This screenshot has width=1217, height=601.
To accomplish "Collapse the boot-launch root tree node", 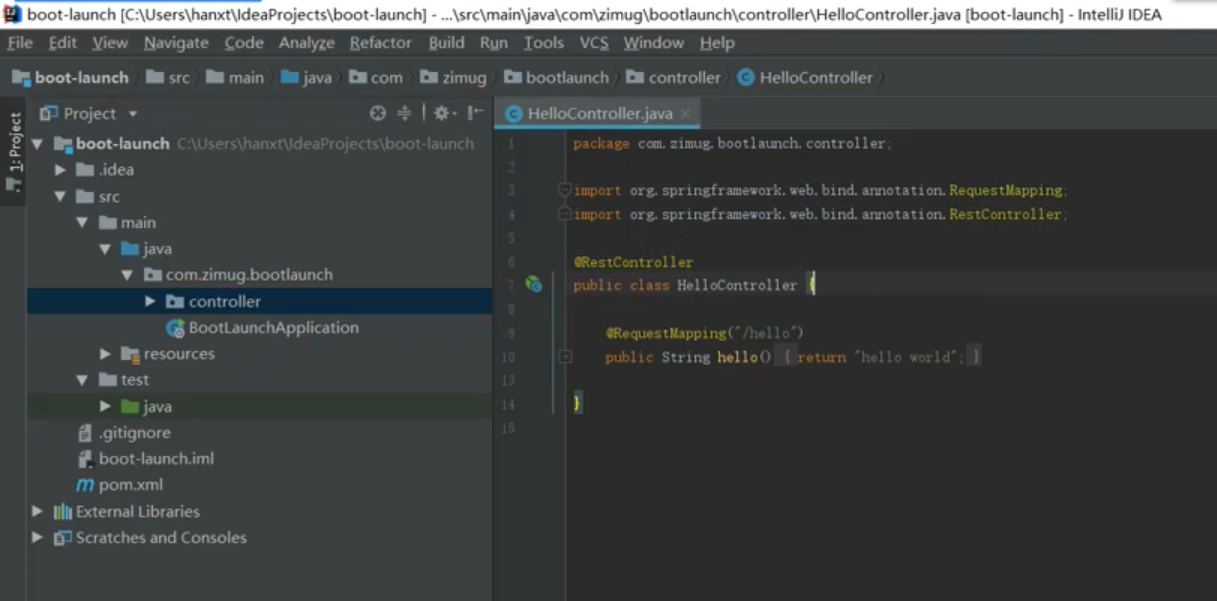I will tap(37, 144).
